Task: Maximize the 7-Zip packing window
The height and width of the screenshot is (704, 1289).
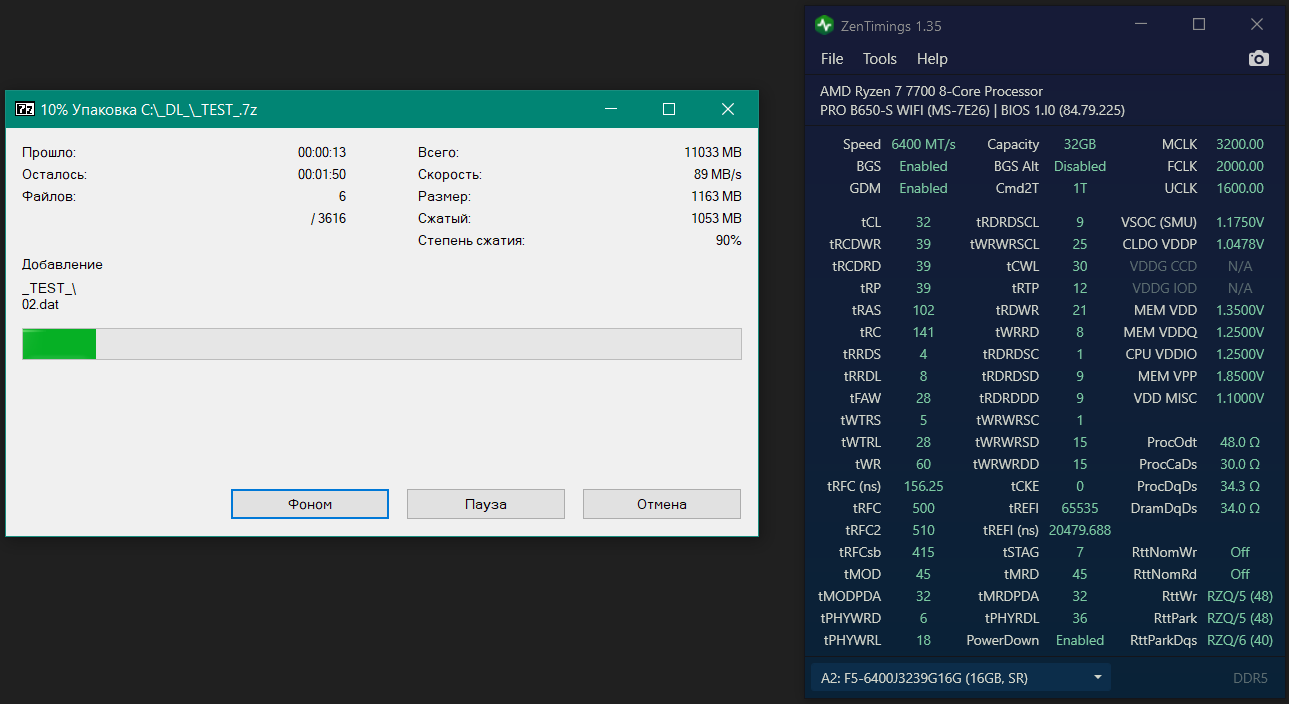Action: click(x=669, y=109)
